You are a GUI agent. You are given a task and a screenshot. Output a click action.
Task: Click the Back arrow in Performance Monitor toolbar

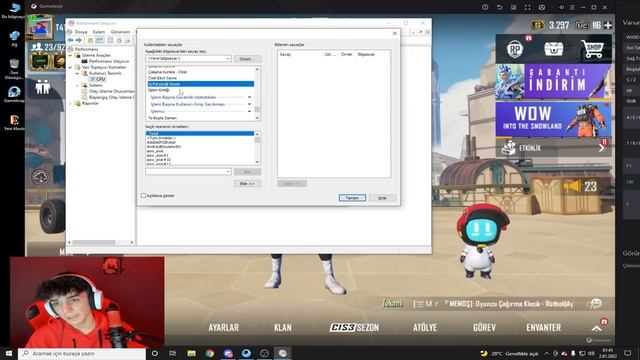pyautogui.click(x=71, y=40)
